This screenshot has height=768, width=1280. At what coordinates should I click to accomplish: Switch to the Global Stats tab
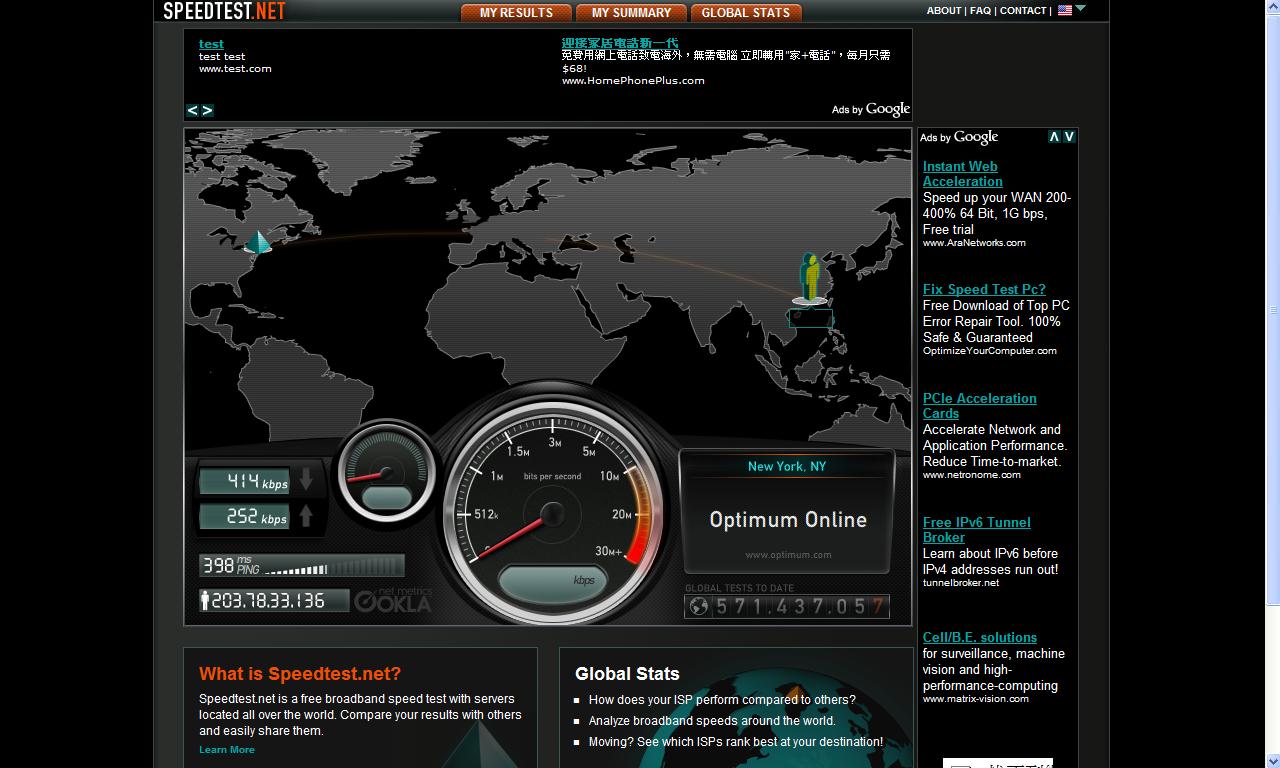(745, 13)
